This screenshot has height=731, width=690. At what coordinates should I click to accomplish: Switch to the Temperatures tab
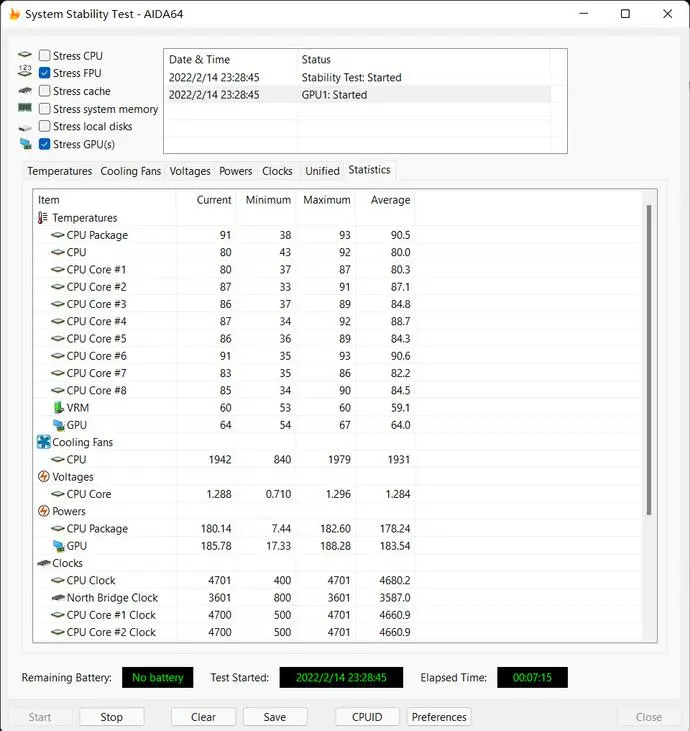[60, 171]
